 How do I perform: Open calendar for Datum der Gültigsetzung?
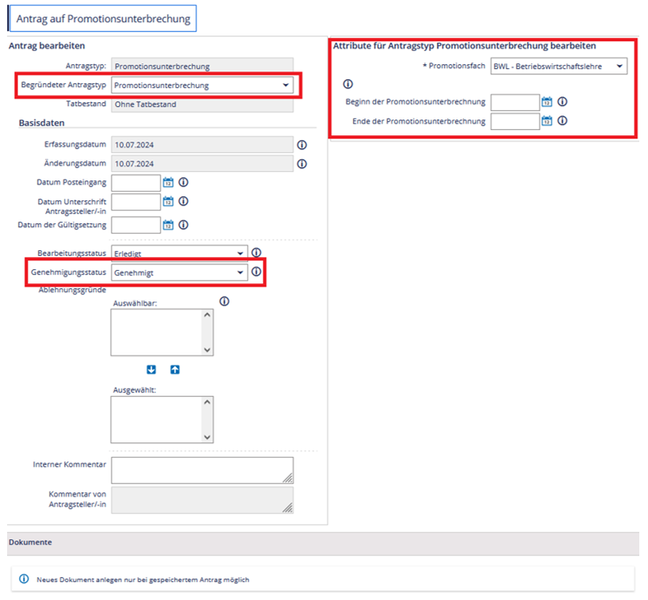[x=169, y=225]
